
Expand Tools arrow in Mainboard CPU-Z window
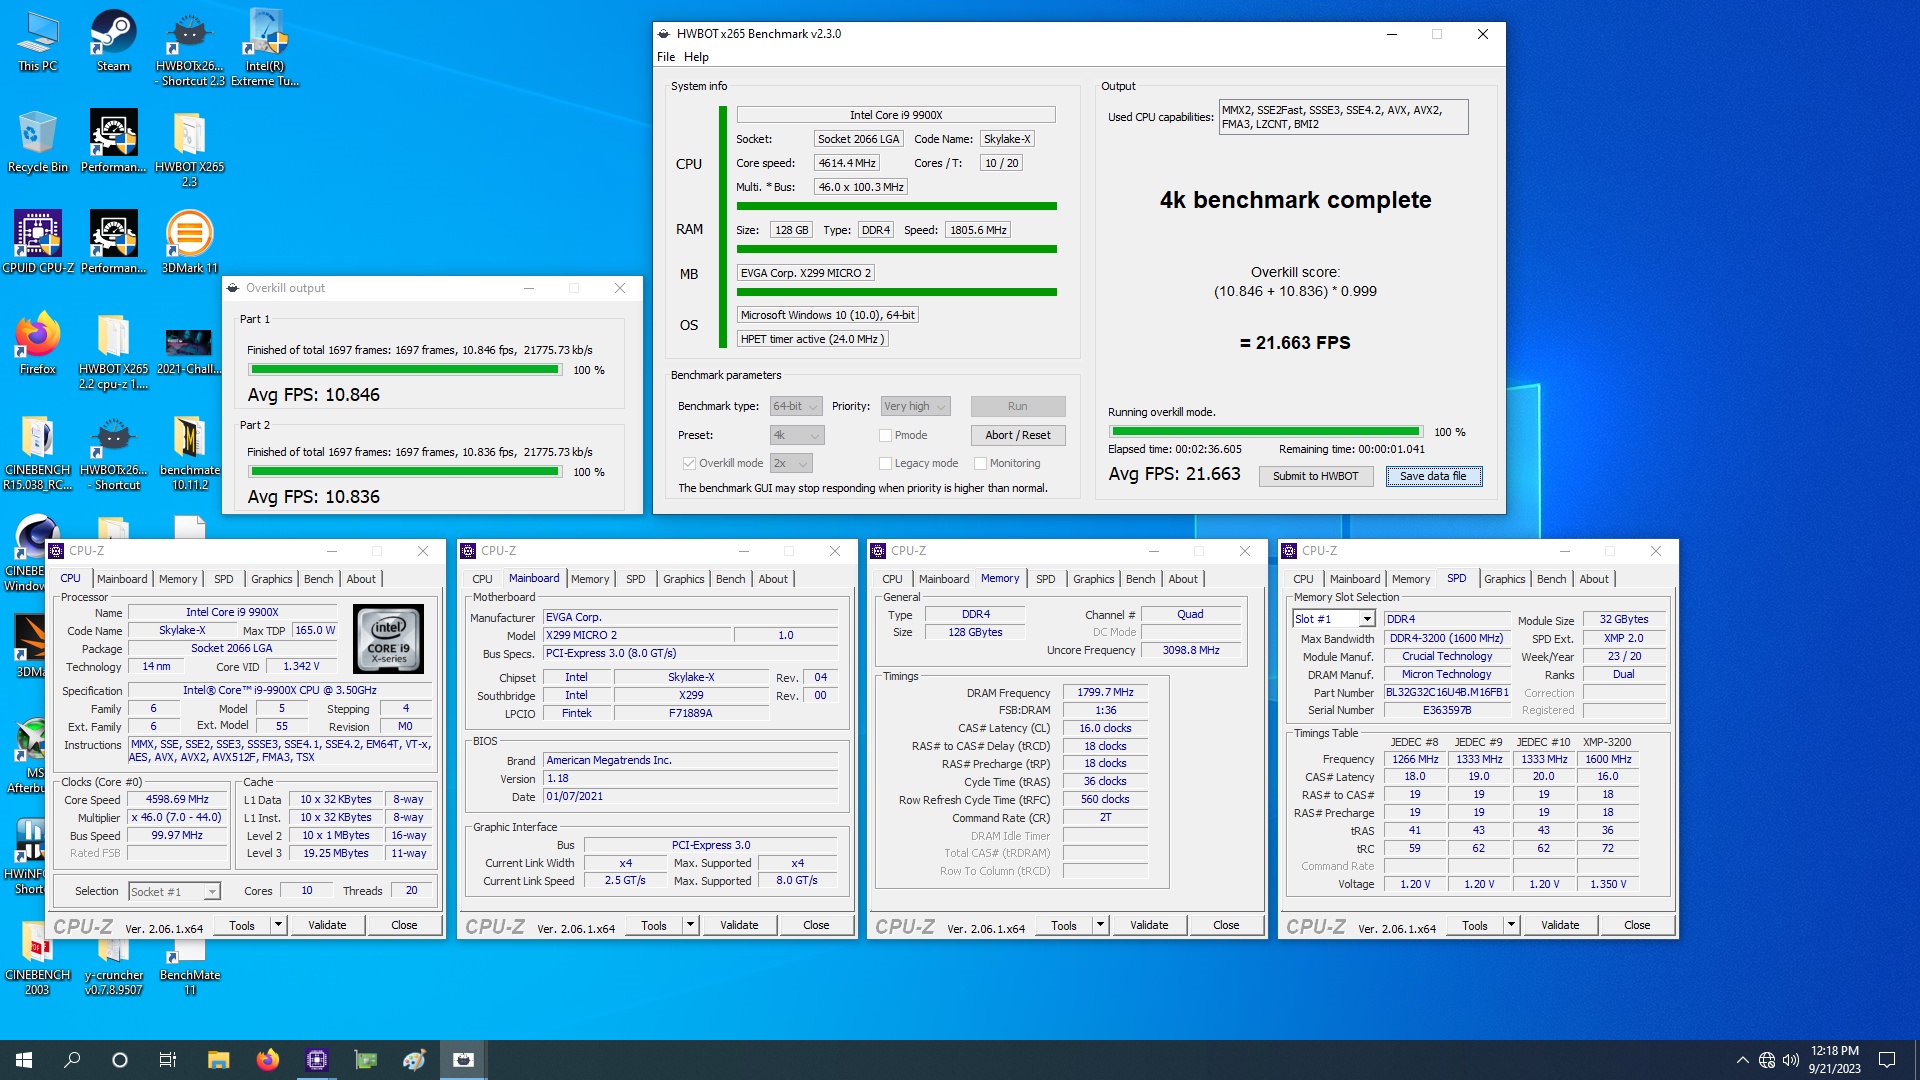click(x=690, y=925)
